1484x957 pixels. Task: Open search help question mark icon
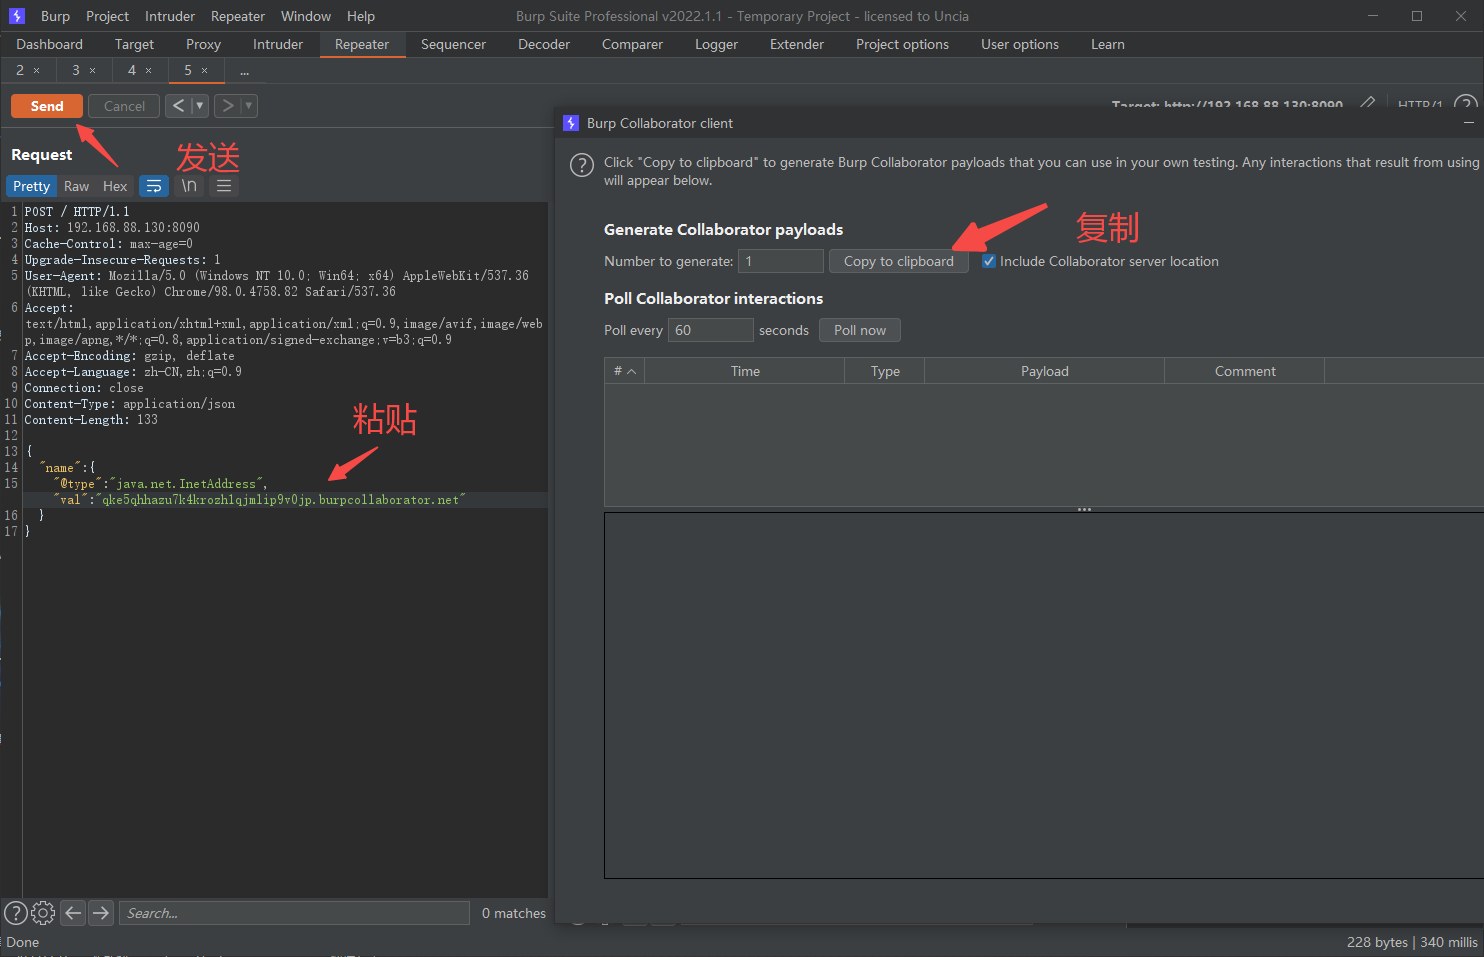[16, 913]
